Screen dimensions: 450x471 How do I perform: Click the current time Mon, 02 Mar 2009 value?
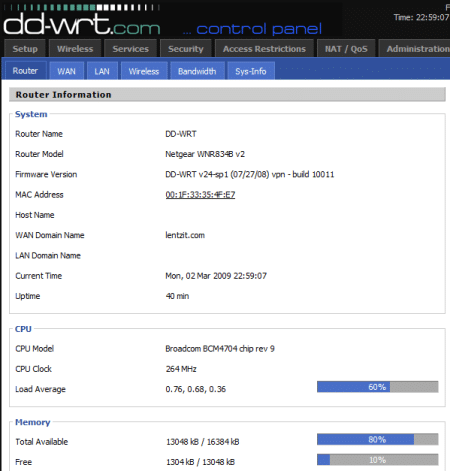point(216,276)
